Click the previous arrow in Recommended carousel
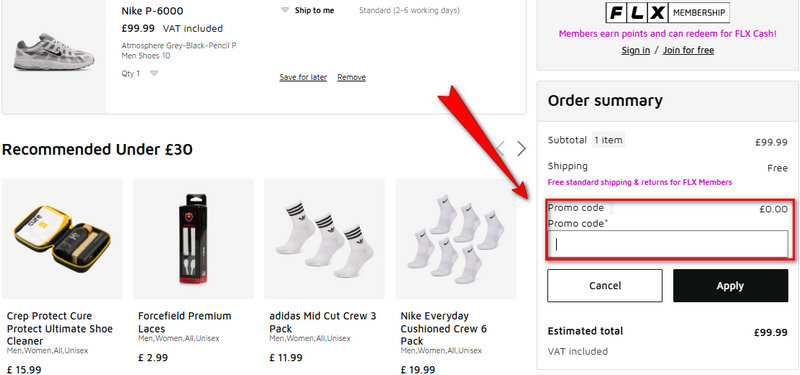This screenshot has height=375, width=800. [501, 148]
